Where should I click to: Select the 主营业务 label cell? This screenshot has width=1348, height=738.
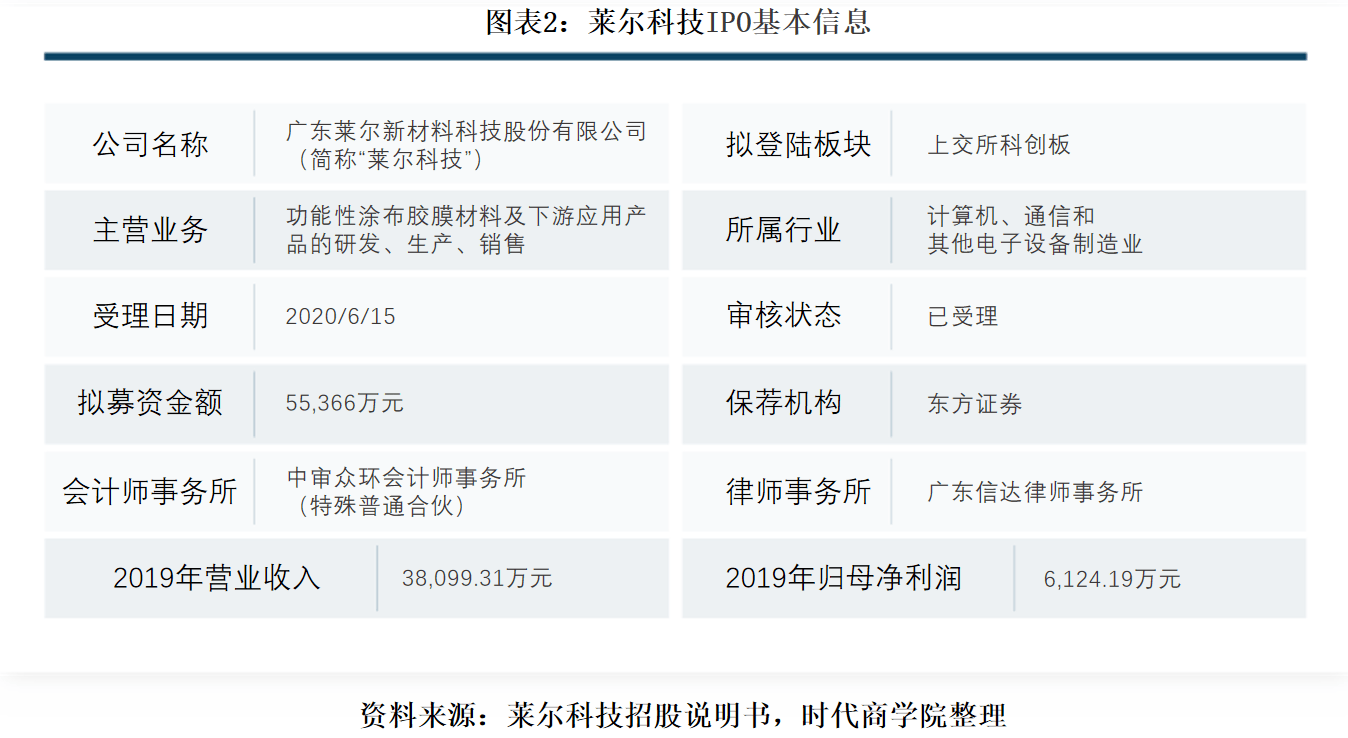(150, 230)
